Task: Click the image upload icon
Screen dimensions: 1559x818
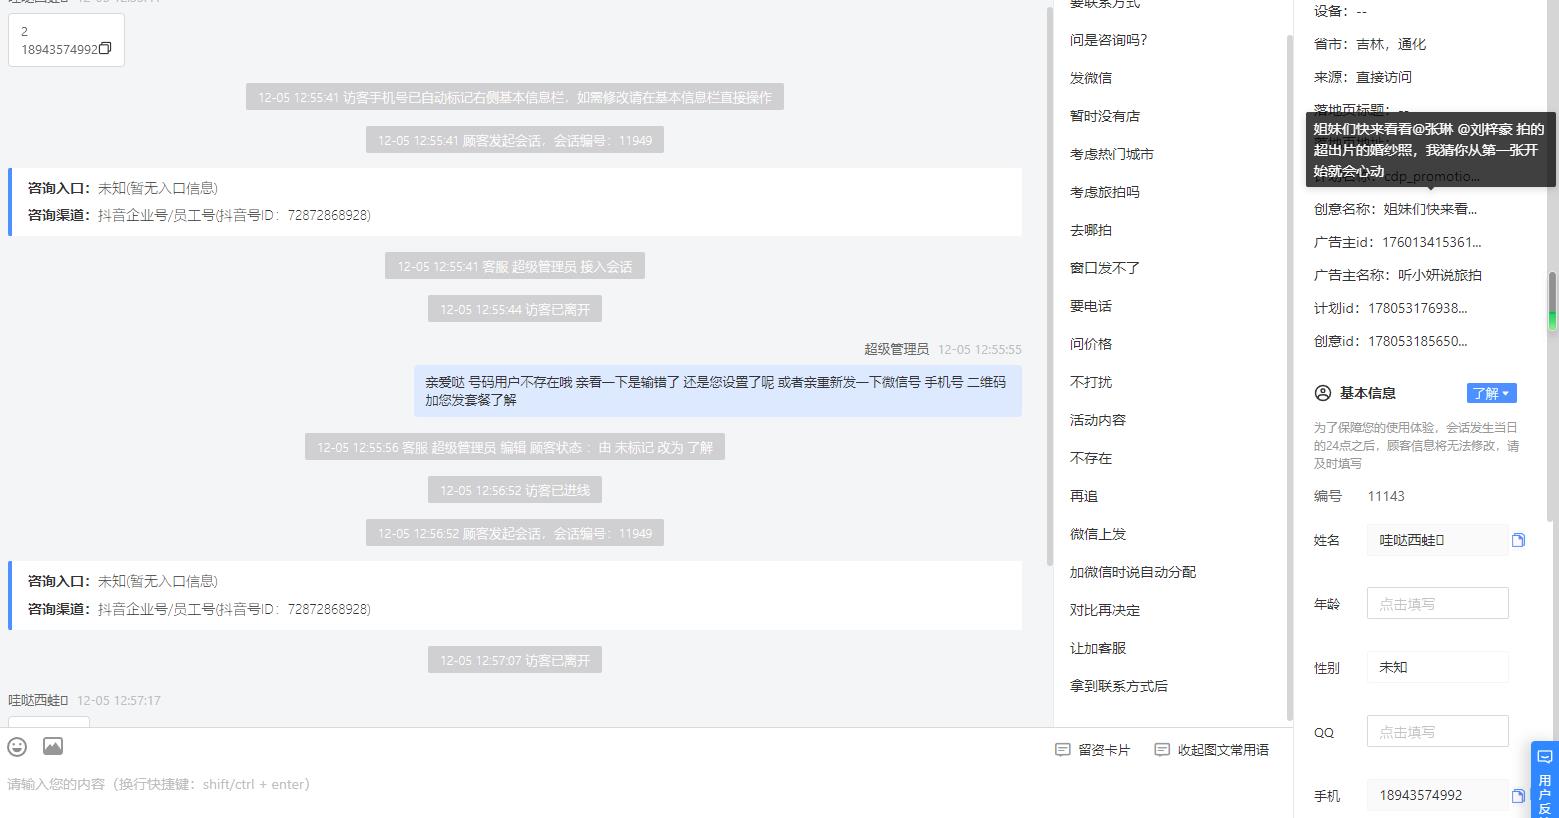Action: pyautogui.click(x=53, y=746)
